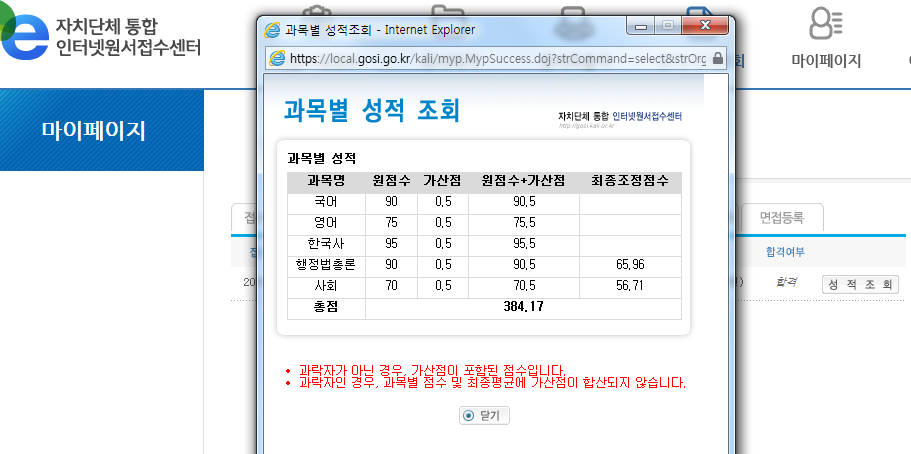This screenshot has width=911, height=454.
Task: Click the 95.5 combined score
Action: (x=523, y=244)
